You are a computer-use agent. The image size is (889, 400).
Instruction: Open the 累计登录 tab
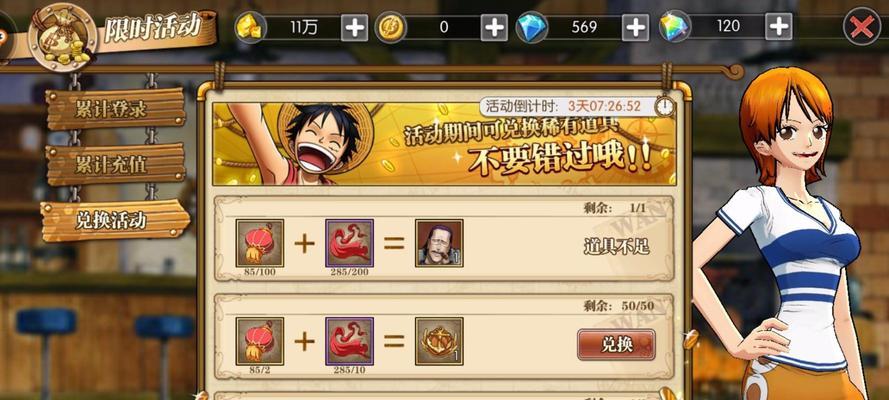[116, 109]
